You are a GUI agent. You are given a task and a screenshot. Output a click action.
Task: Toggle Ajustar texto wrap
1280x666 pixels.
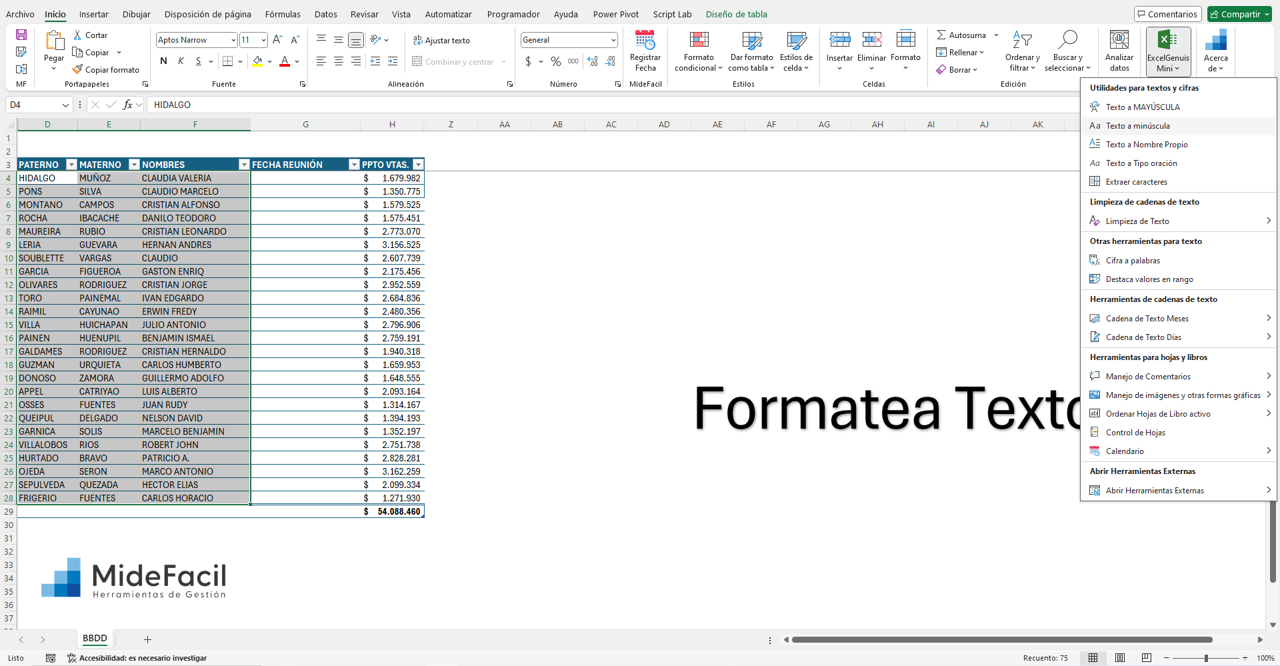441,40
